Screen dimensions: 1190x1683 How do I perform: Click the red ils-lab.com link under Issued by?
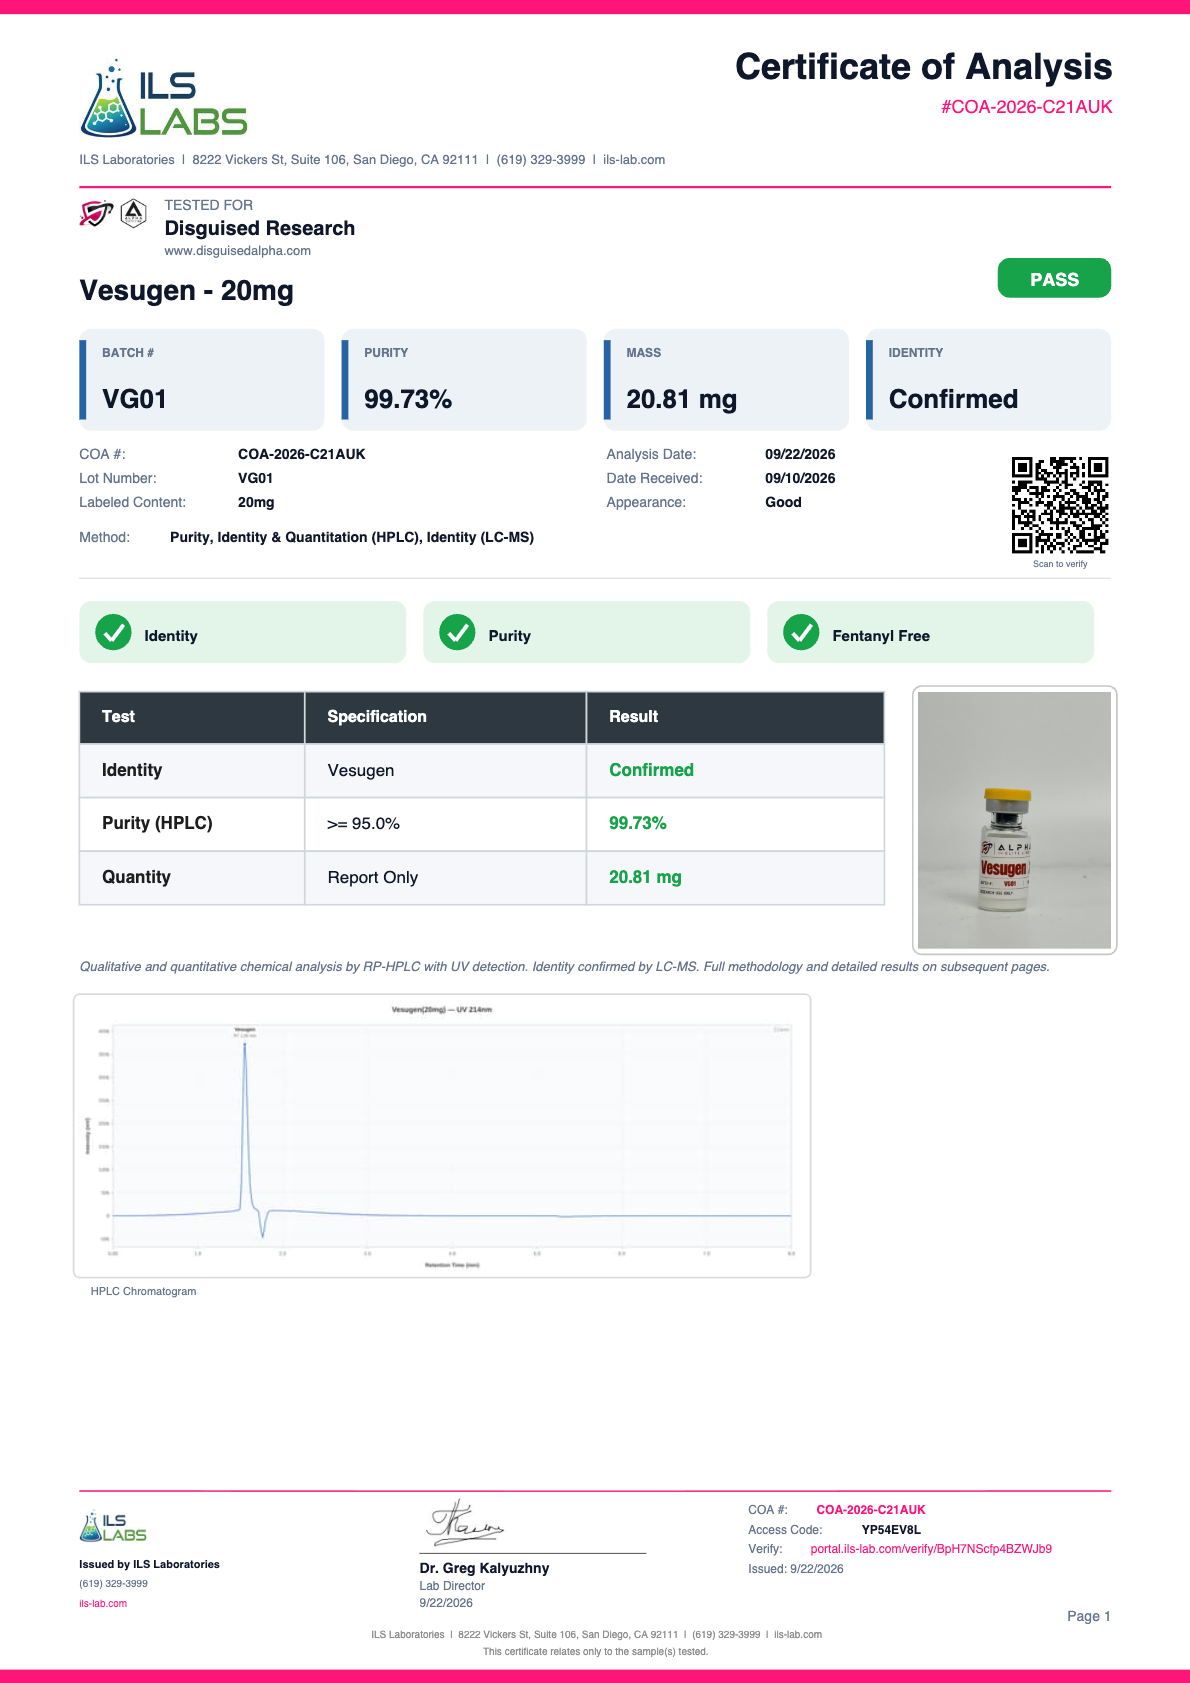[103, 1603]
